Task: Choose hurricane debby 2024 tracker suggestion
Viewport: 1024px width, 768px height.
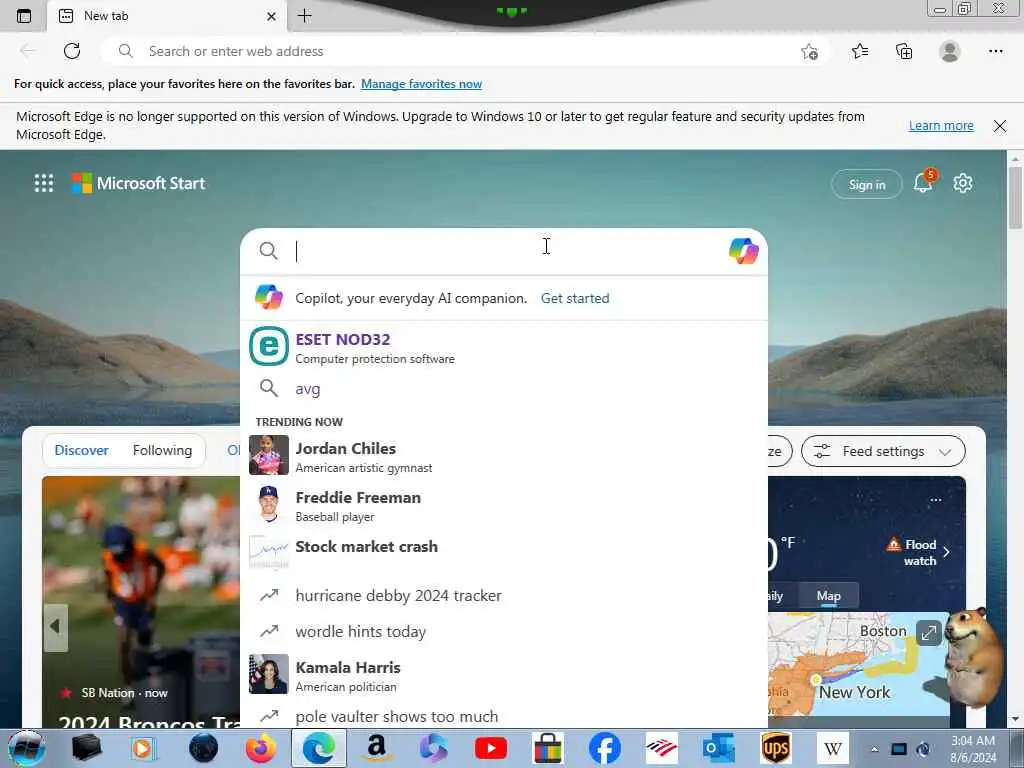Action: 504,596
